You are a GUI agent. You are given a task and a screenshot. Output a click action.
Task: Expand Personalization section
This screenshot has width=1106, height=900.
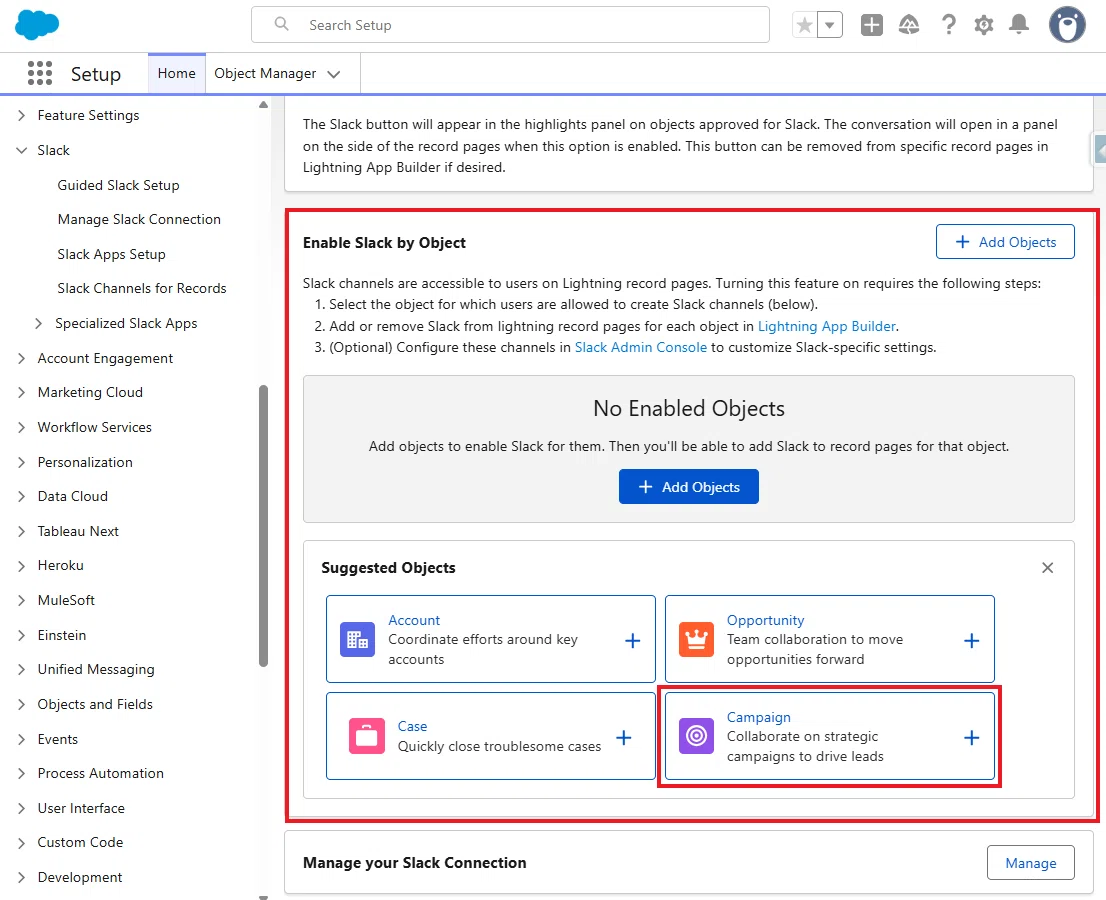(x=22, y=462)
